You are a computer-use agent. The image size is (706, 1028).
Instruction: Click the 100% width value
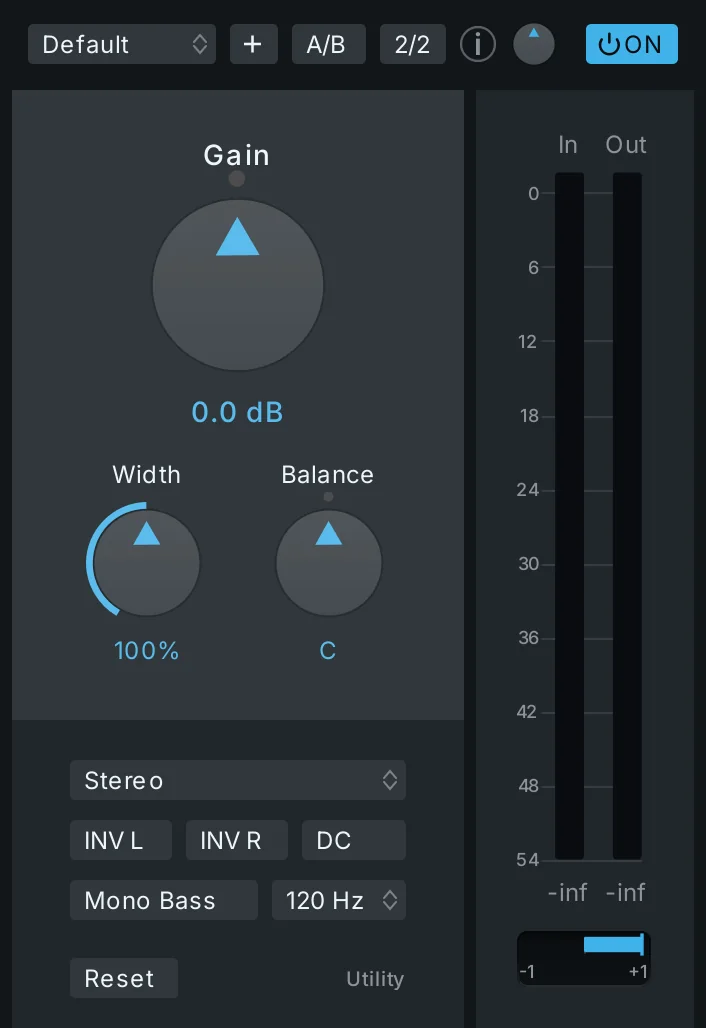click(x=146, y=650)
